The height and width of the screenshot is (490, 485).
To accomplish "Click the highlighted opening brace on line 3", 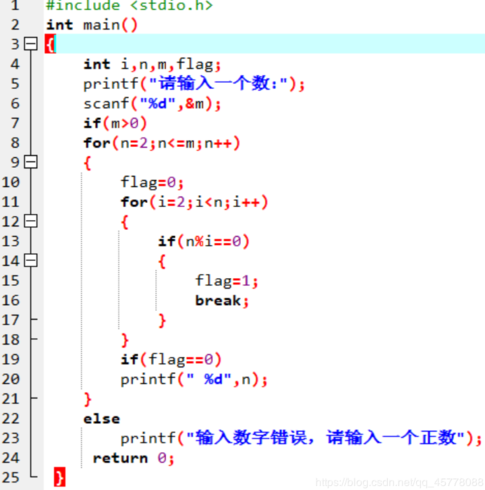I will coord(50,44).
